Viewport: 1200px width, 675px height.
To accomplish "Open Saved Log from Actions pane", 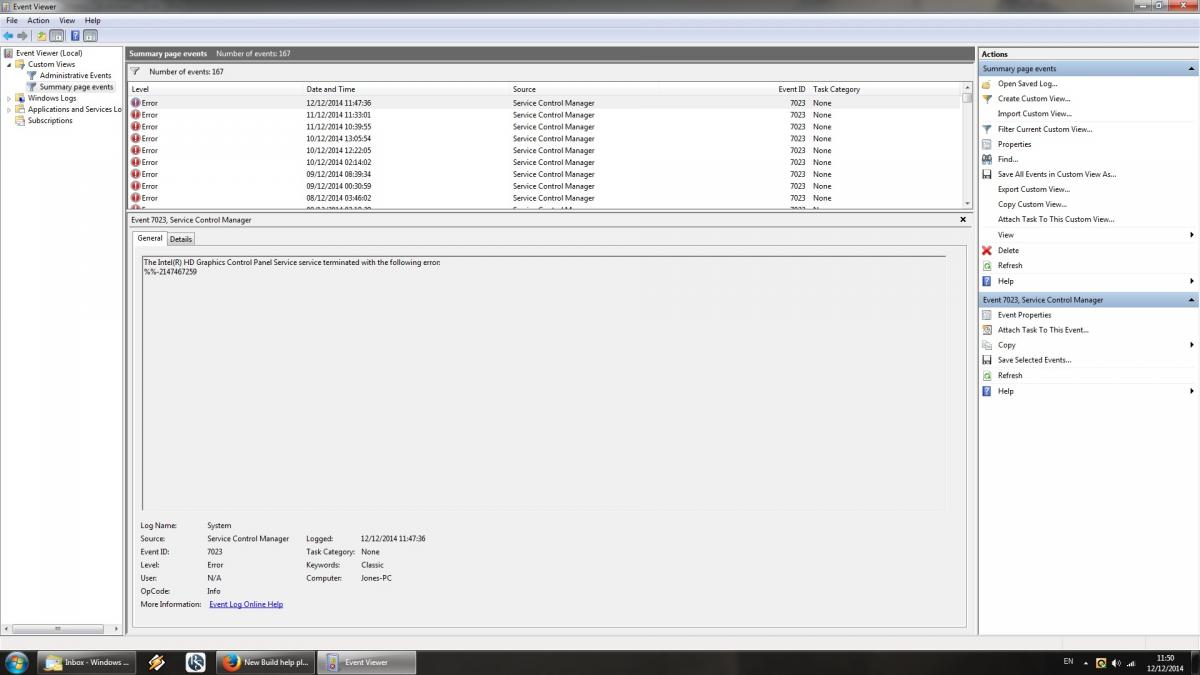I will pos(1027,84).
